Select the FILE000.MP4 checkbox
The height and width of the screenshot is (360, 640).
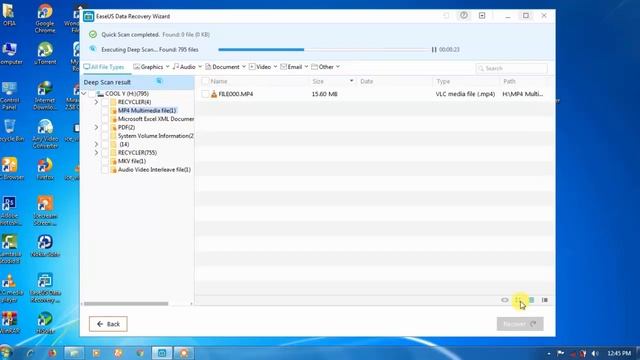[205, 94]
